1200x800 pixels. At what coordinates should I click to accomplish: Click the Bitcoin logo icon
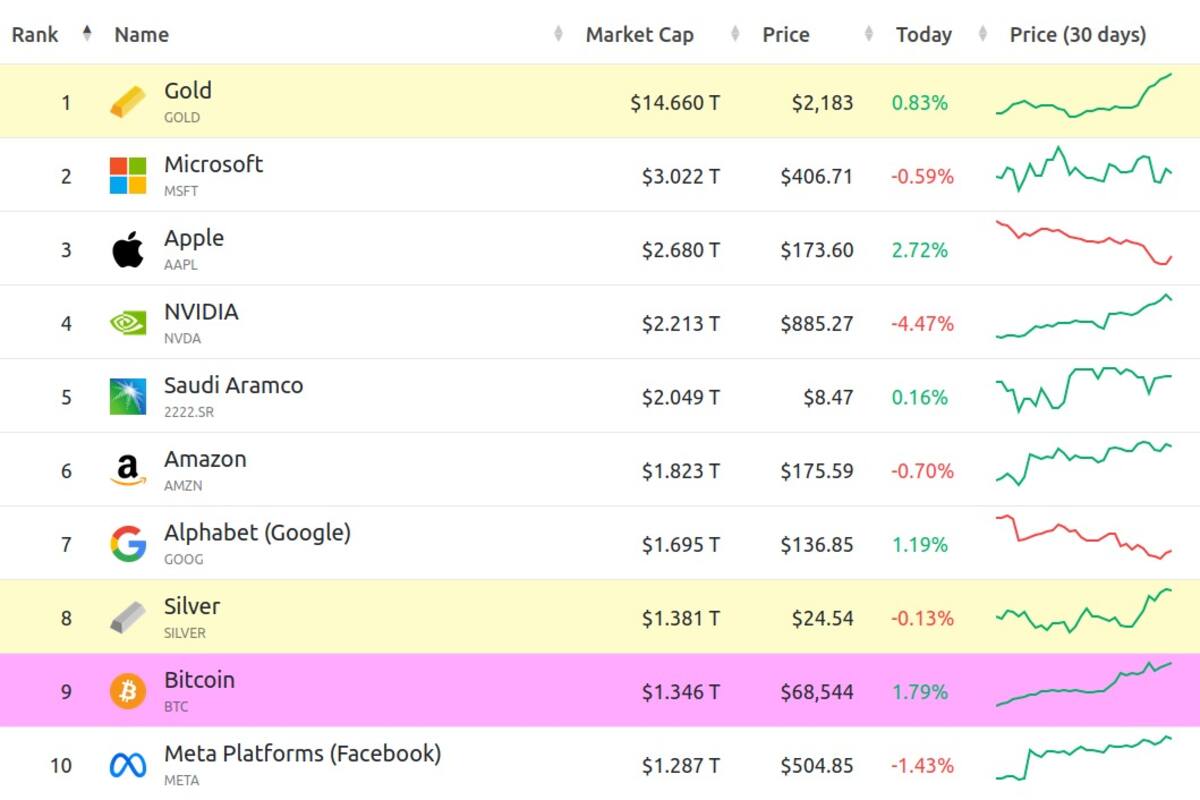coord(128,691)
